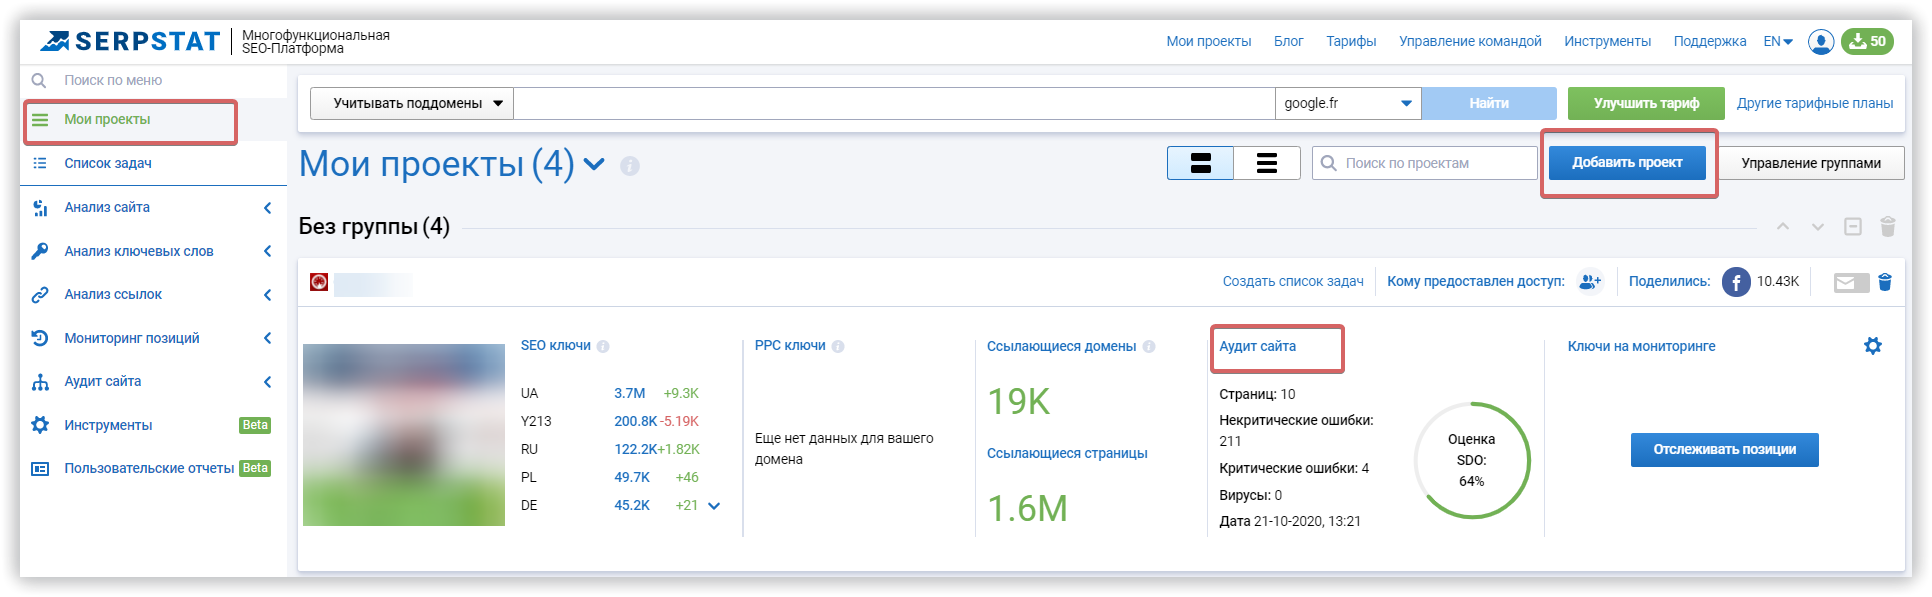Screen dimensions: 1932x597
Task: Open settings gear for monitored keywords
Action: 1873,346
